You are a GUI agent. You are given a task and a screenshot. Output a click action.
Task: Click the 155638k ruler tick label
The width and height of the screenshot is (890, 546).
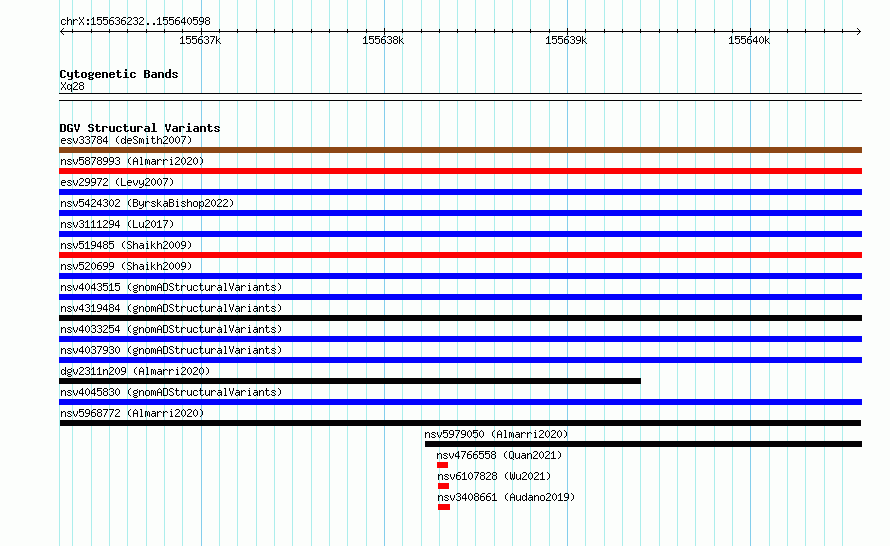pos(383,40)
